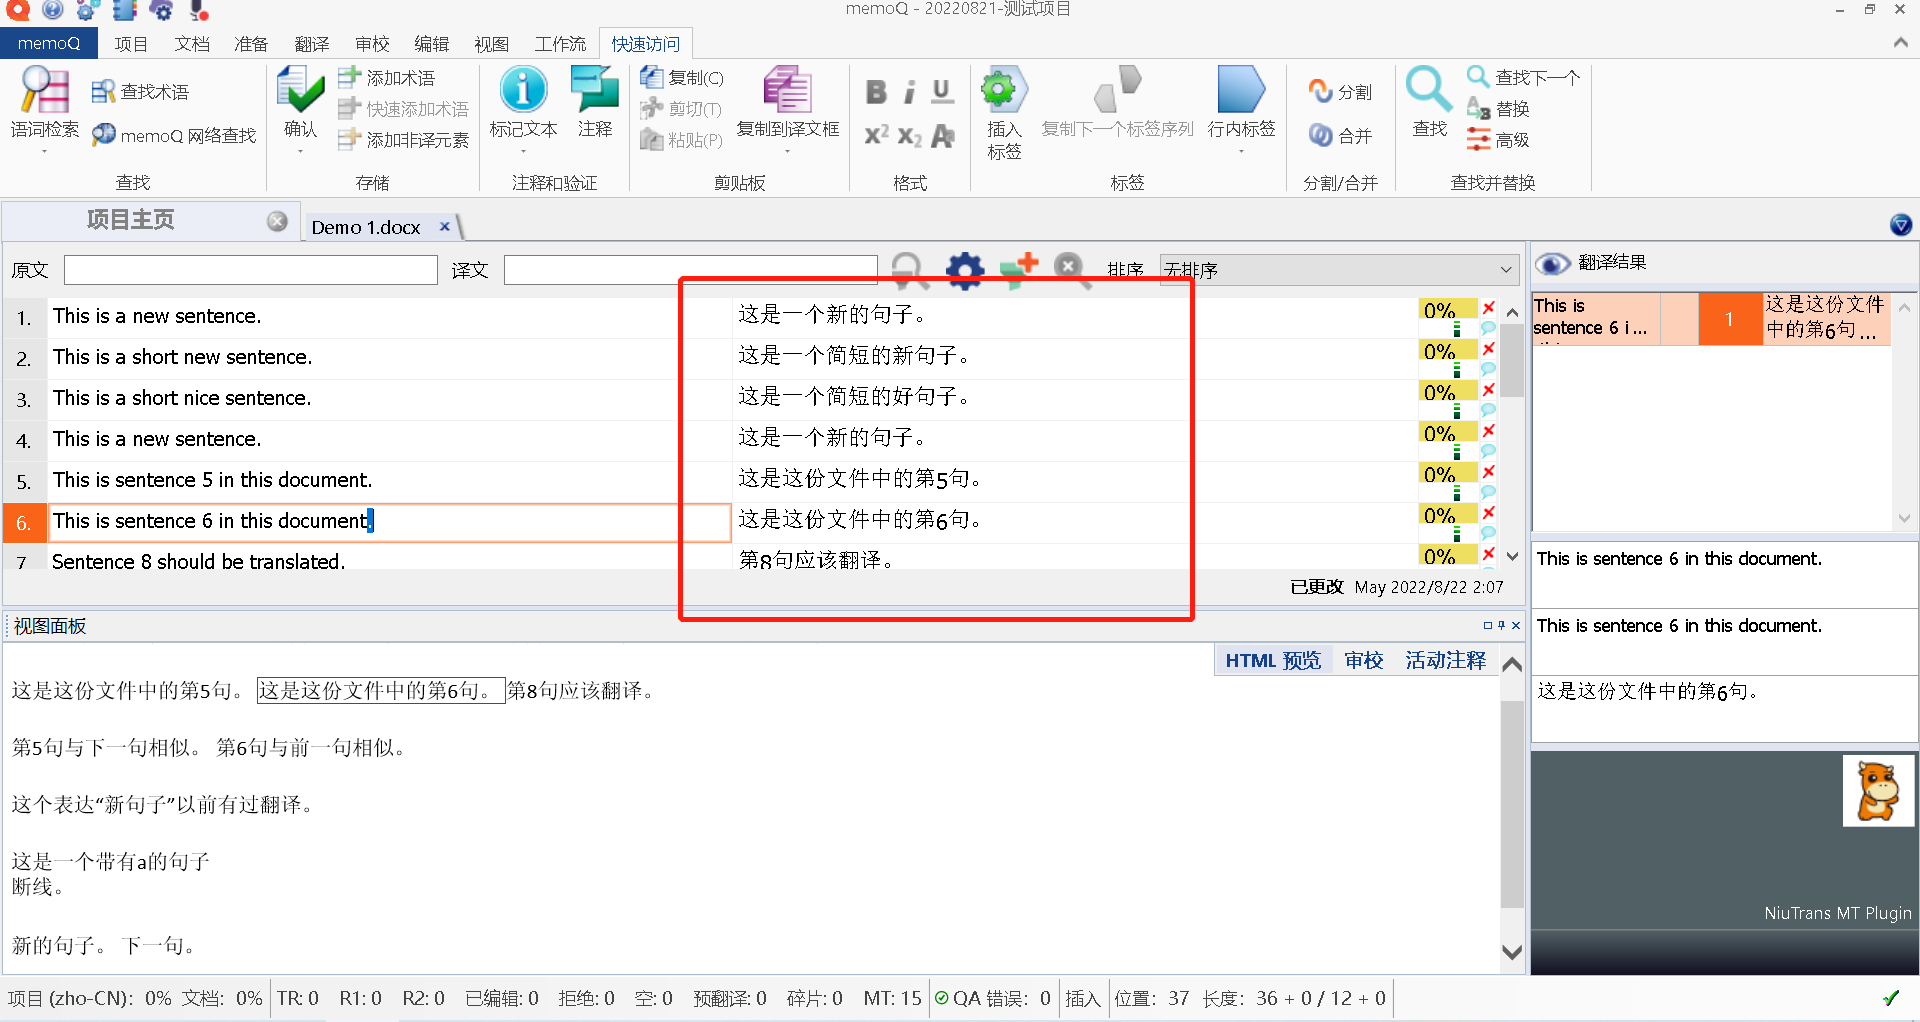
Task: Click the Inline Tags icon
Action: tap(1241, 90)
